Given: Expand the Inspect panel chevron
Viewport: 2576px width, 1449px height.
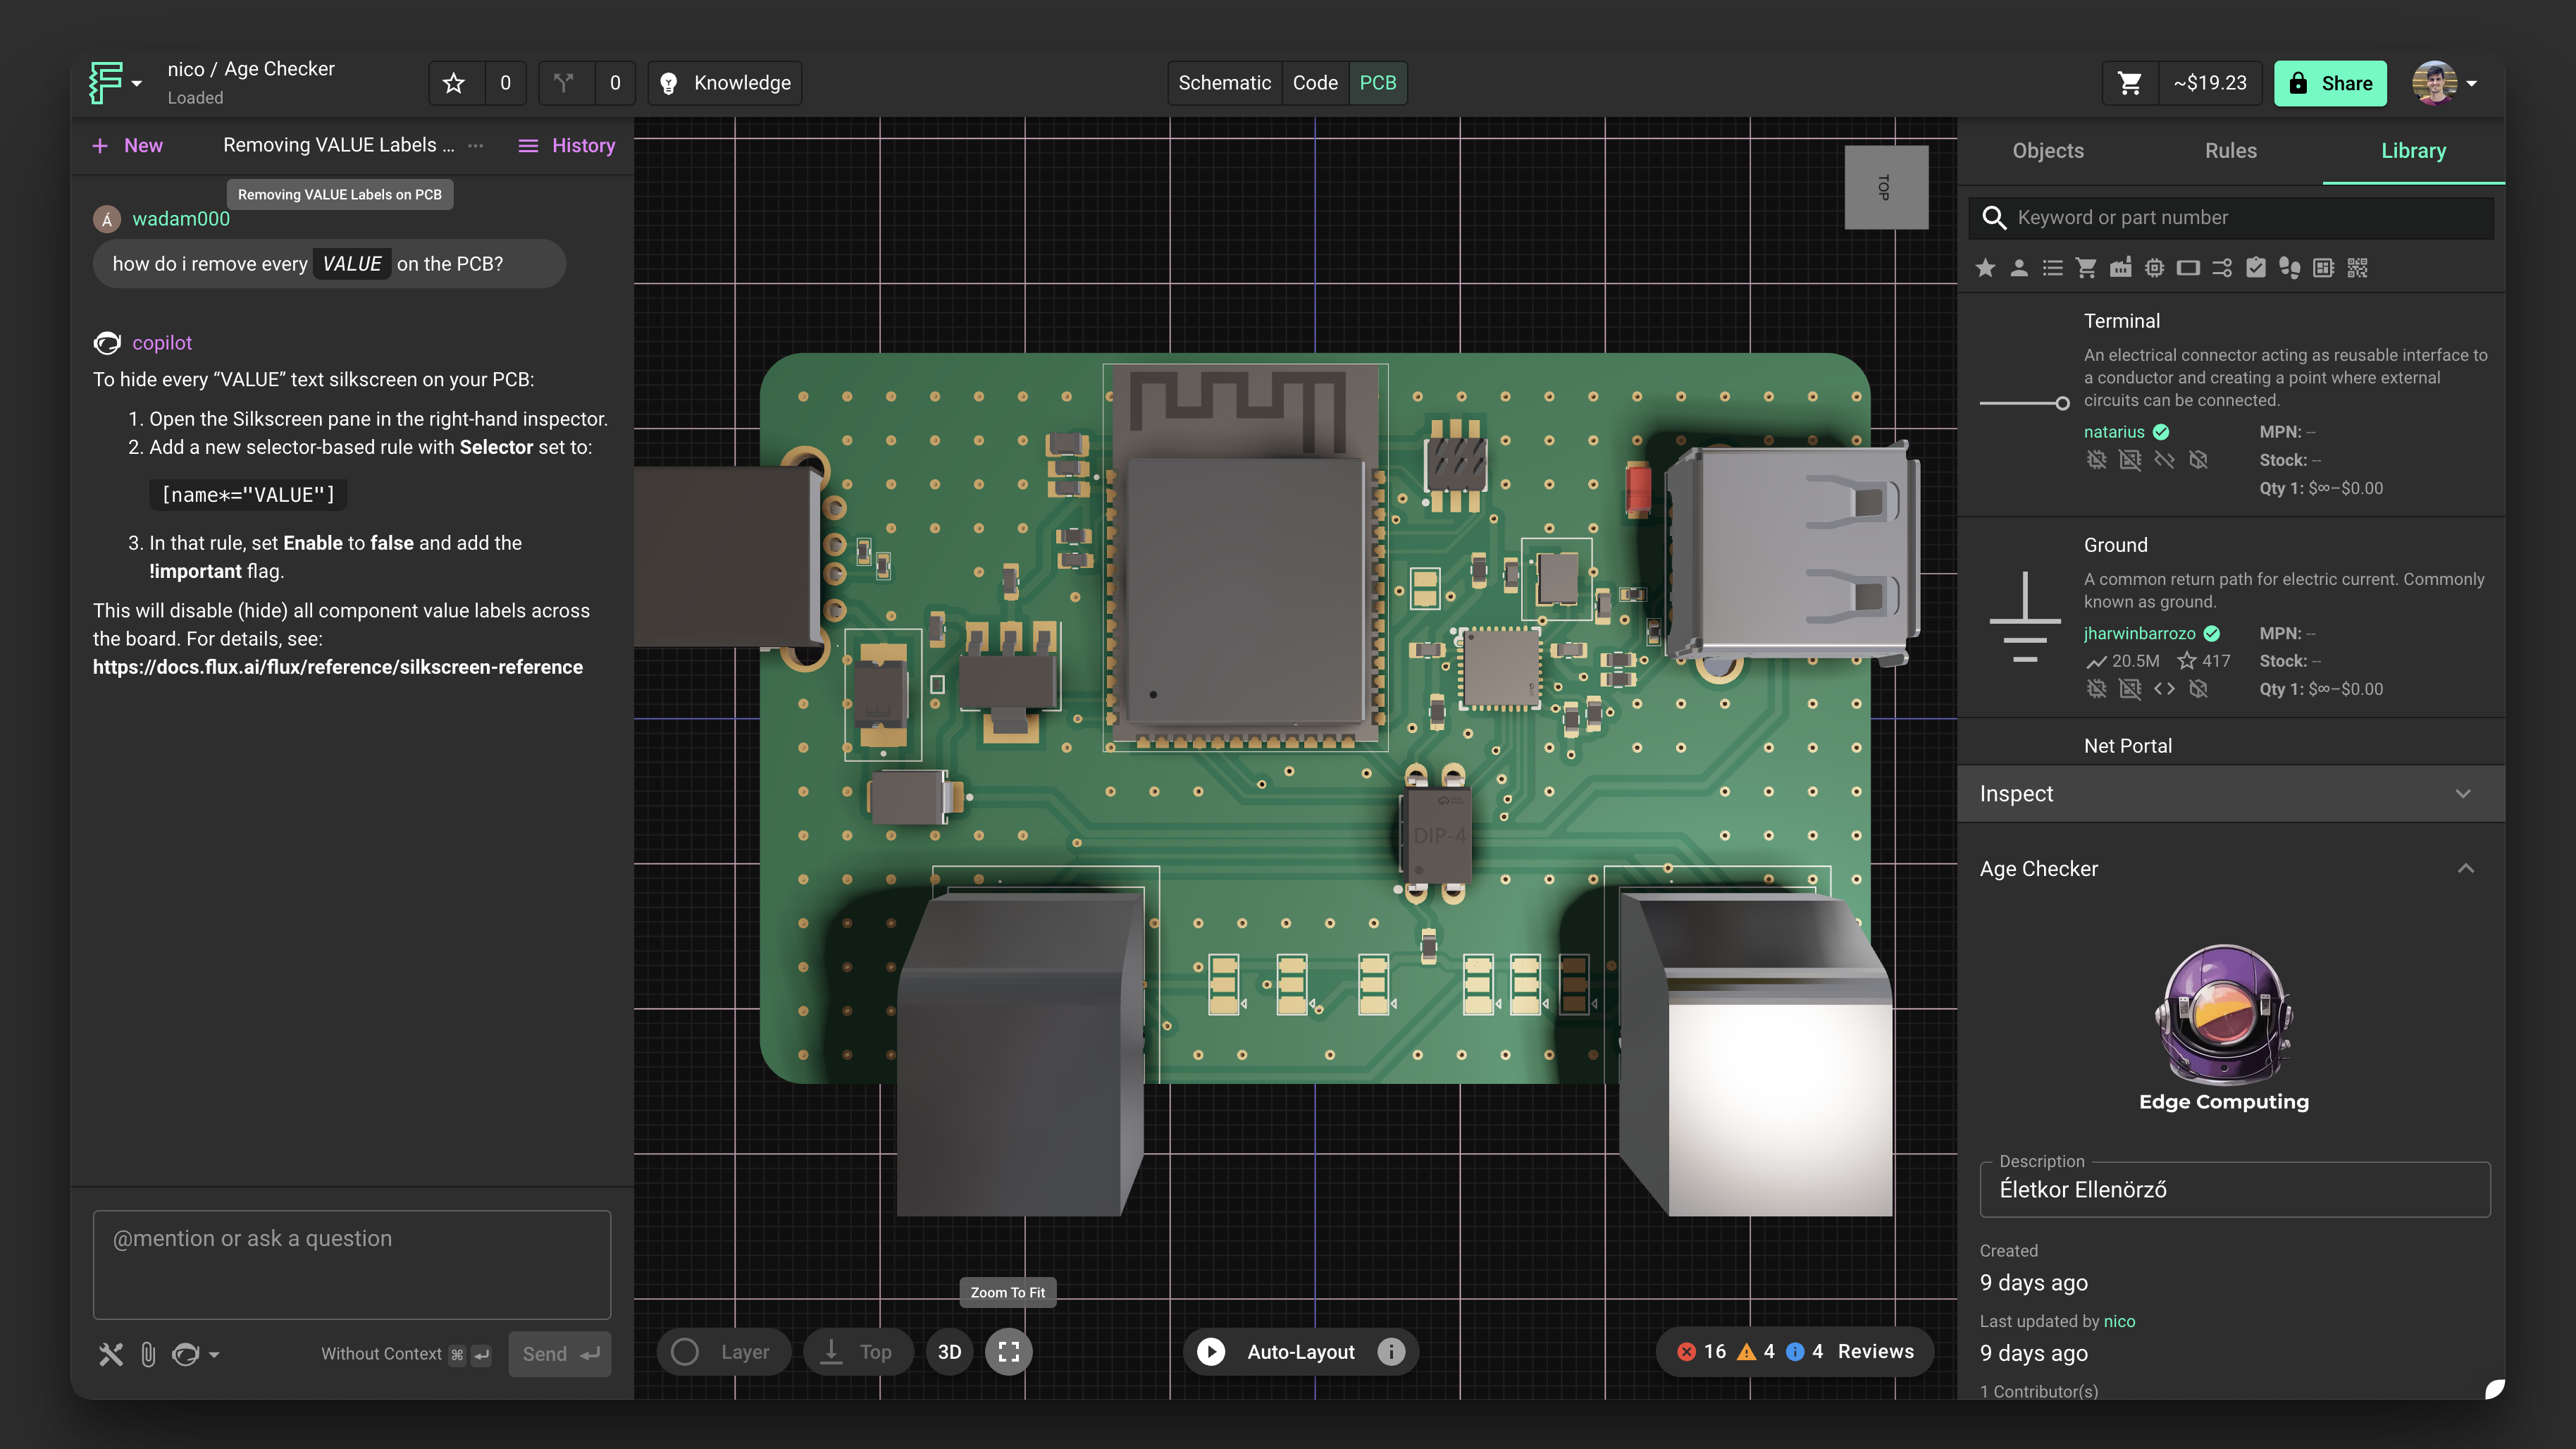Looking at the screenshot, I should 2463,794.
